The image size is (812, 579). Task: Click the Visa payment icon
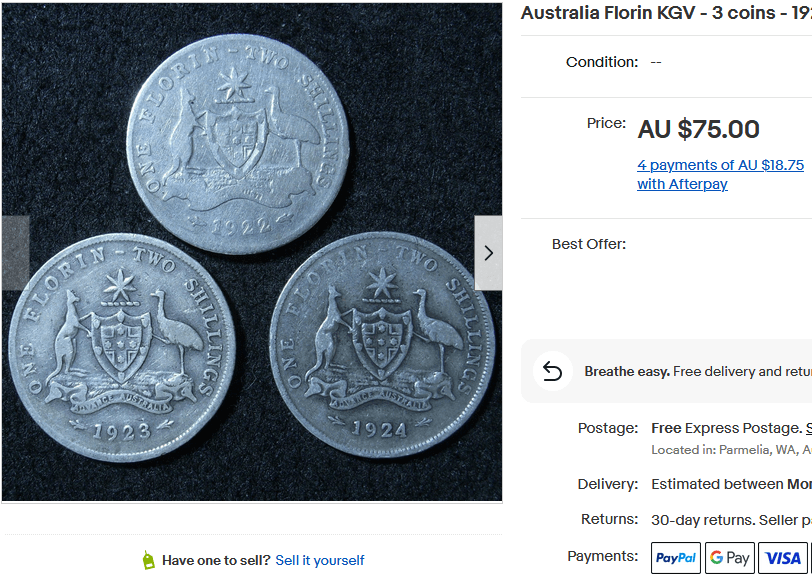[783, 558]
